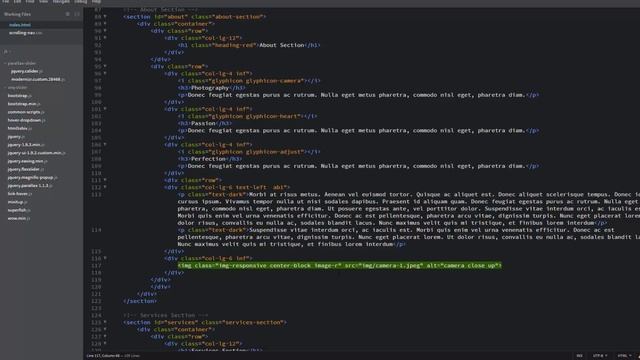This screenshot has width=640, height=360.
Task: Click the Services Section comment line
Action: click(x=165, y=315)
